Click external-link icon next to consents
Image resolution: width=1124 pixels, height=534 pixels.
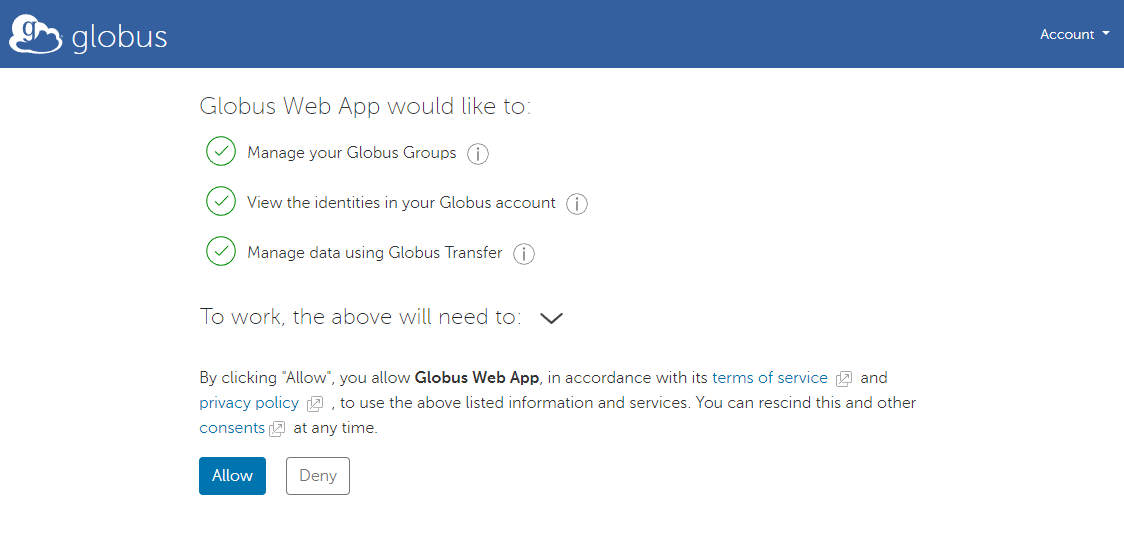(x=277, y=429)
